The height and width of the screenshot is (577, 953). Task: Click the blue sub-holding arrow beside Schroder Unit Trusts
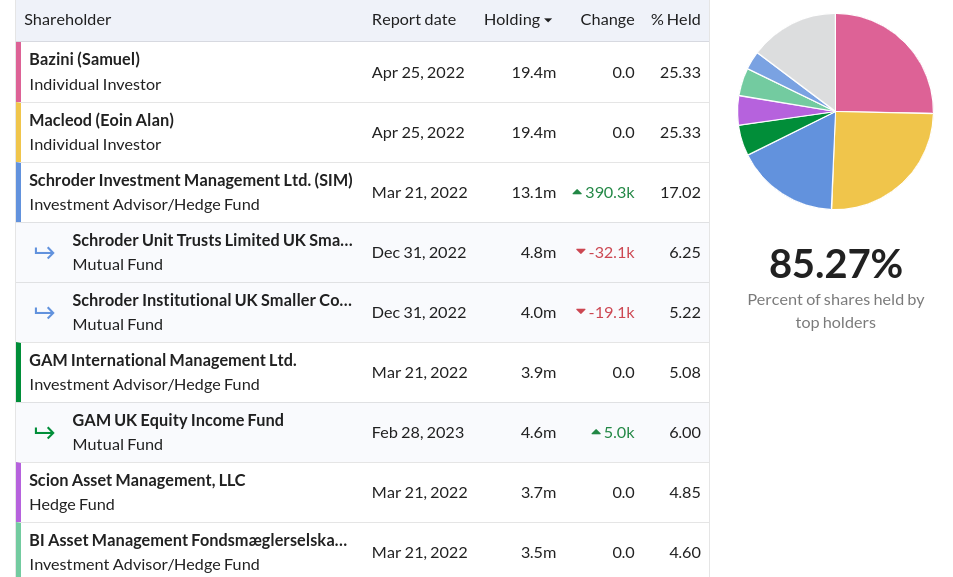pyautogui.click(x=44, y=252)
